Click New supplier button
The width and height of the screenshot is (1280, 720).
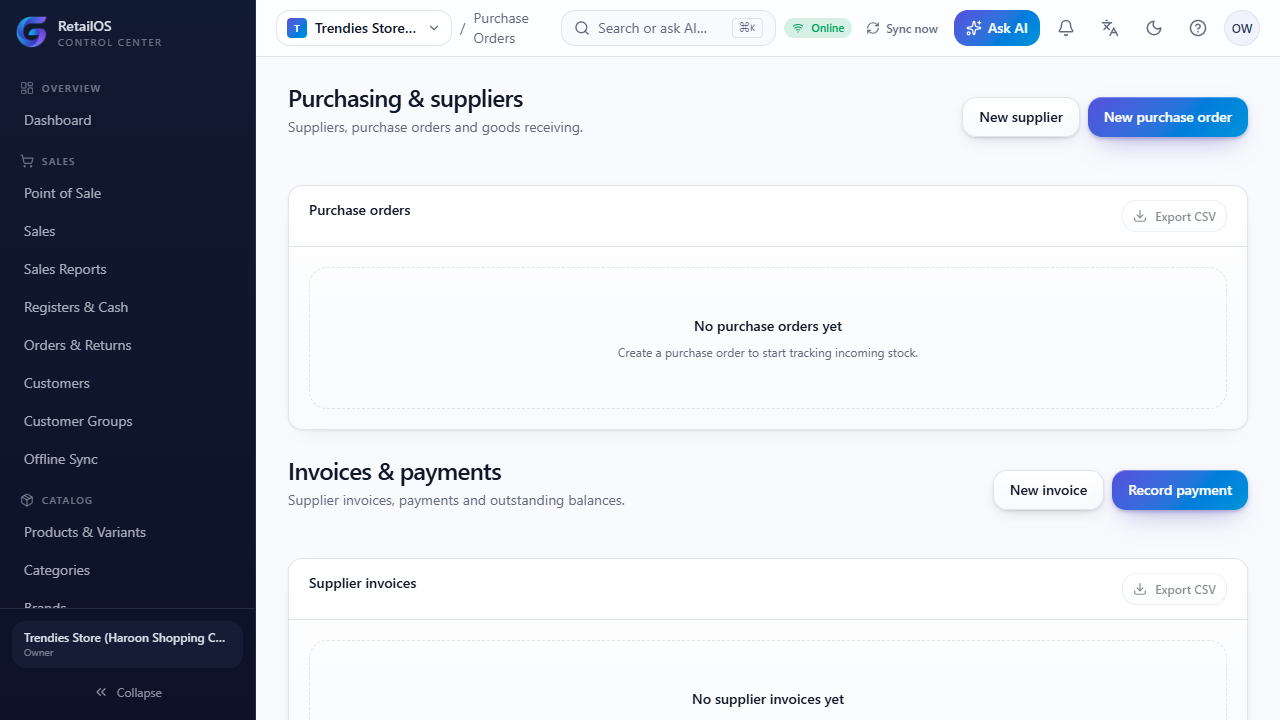click(1021, 117)
